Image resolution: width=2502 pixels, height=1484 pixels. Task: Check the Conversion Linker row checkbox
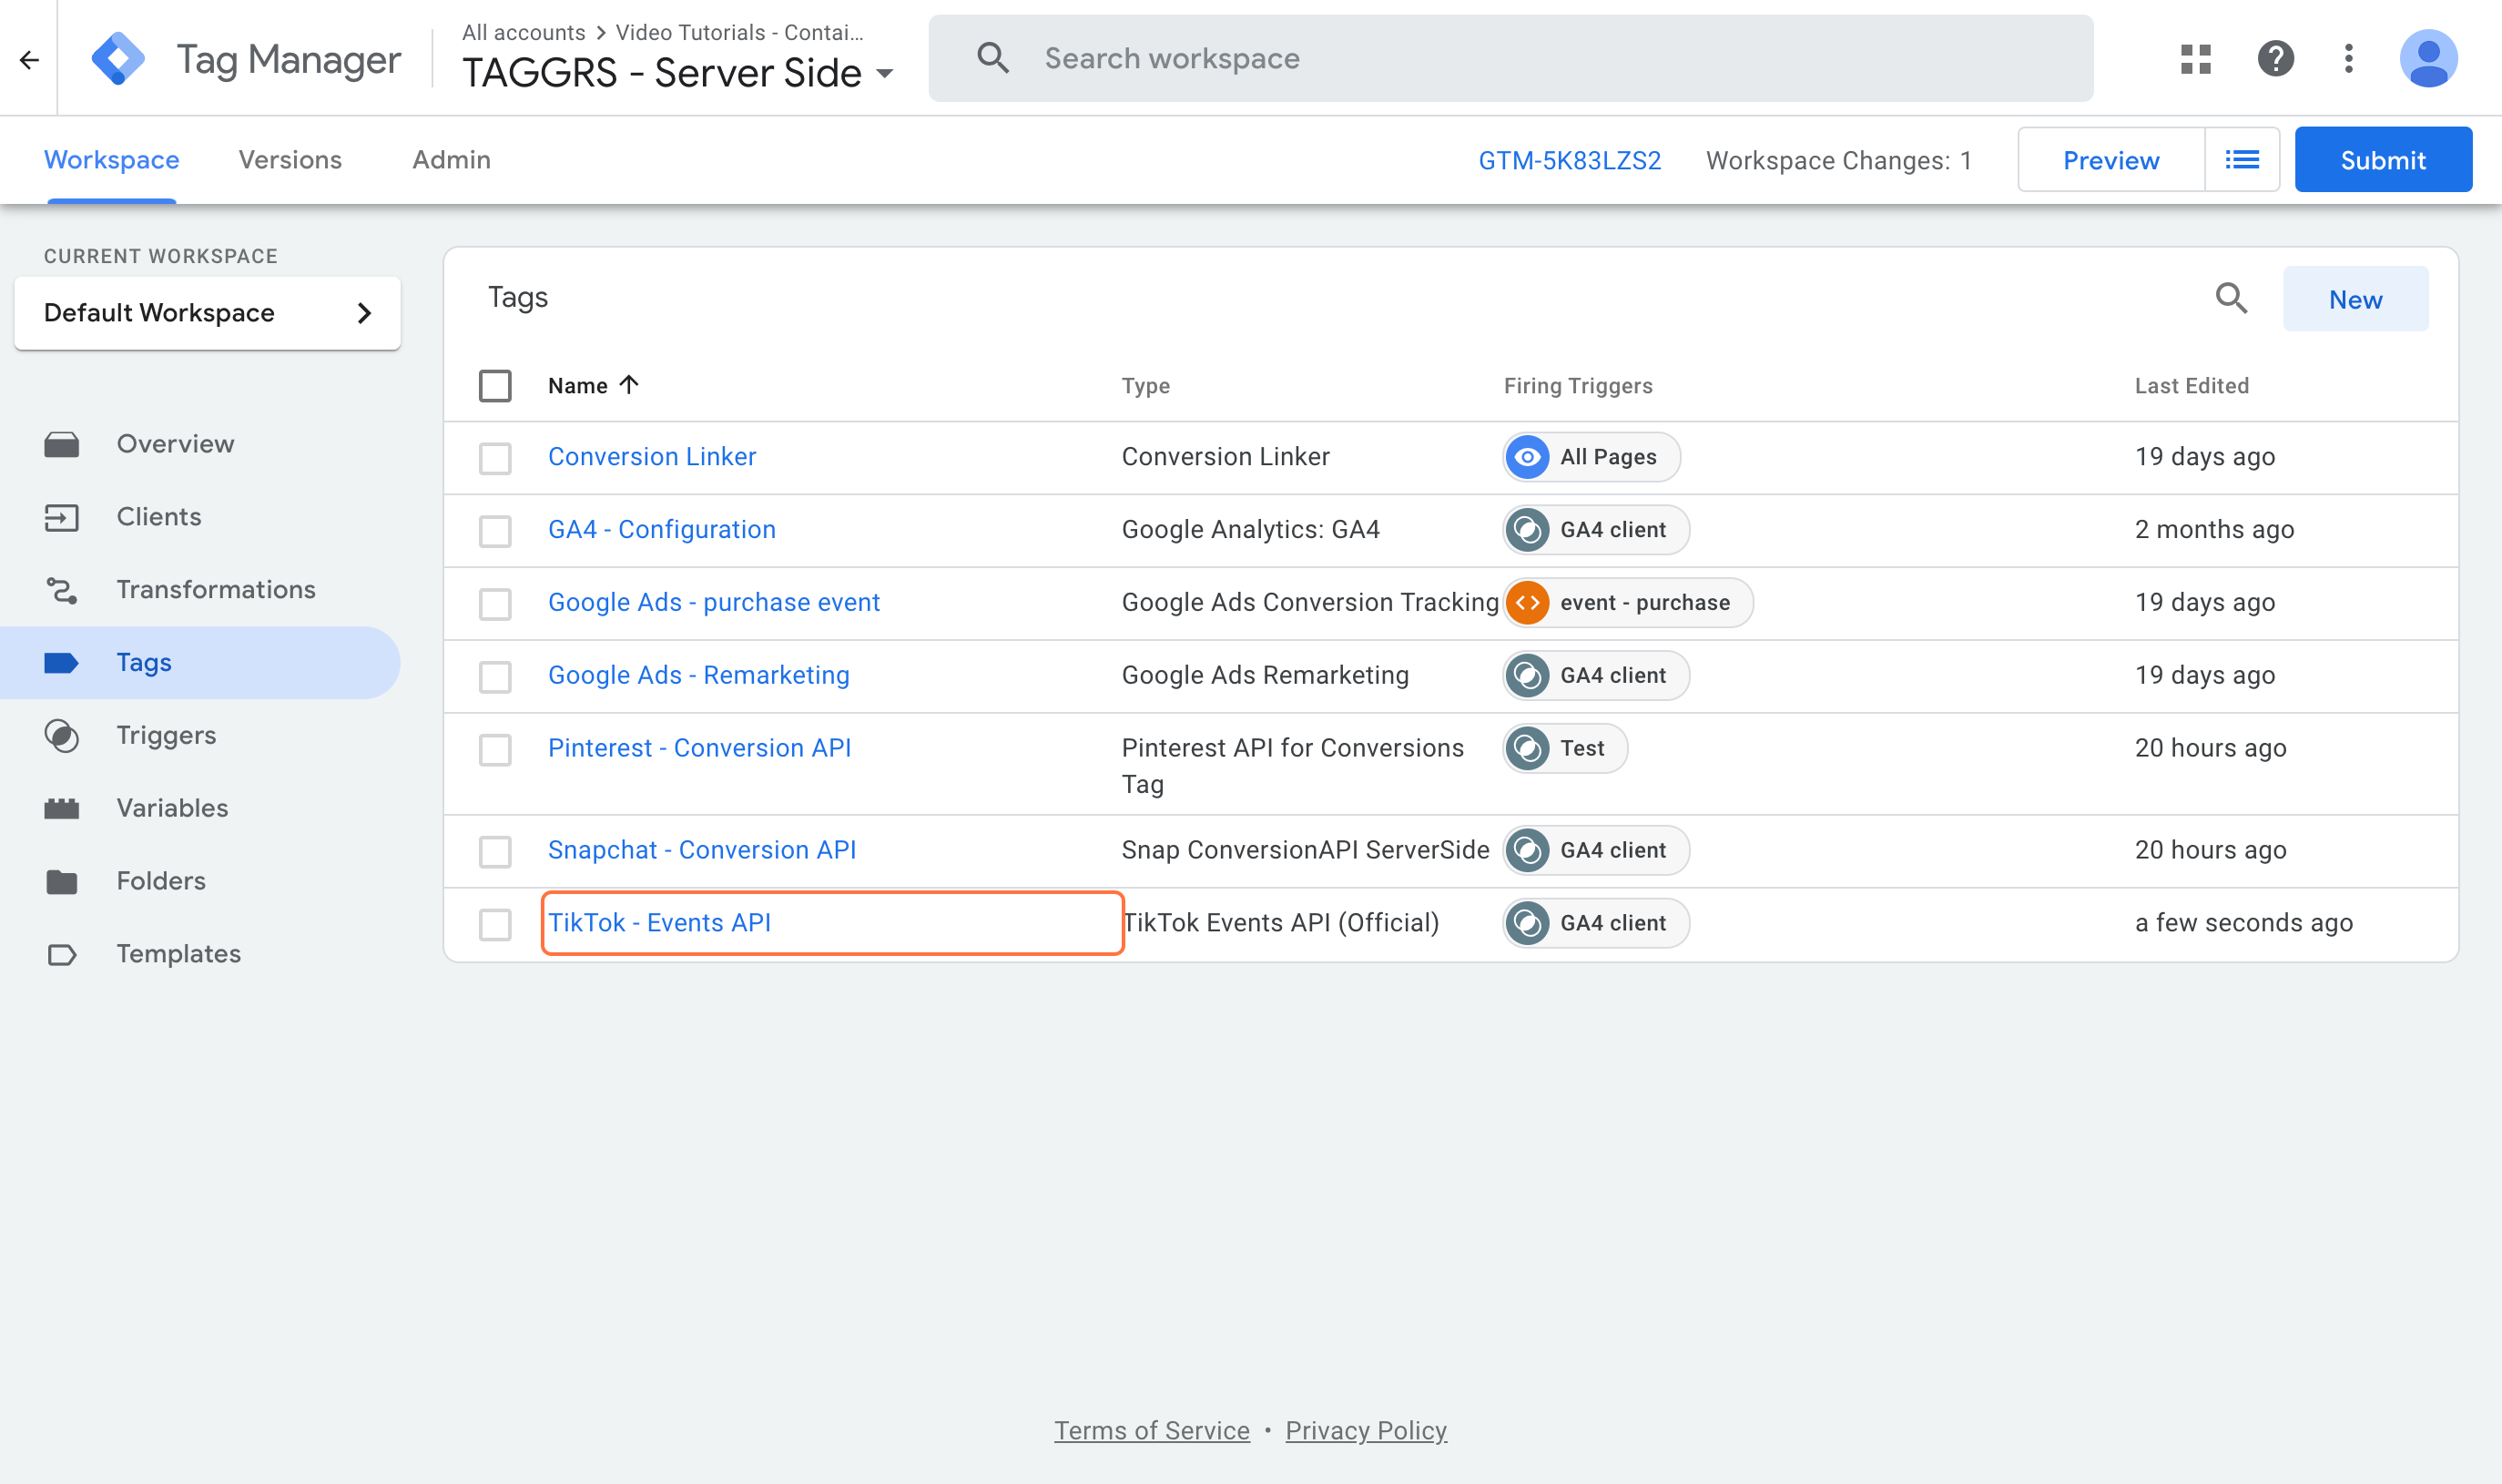point(495,458)
